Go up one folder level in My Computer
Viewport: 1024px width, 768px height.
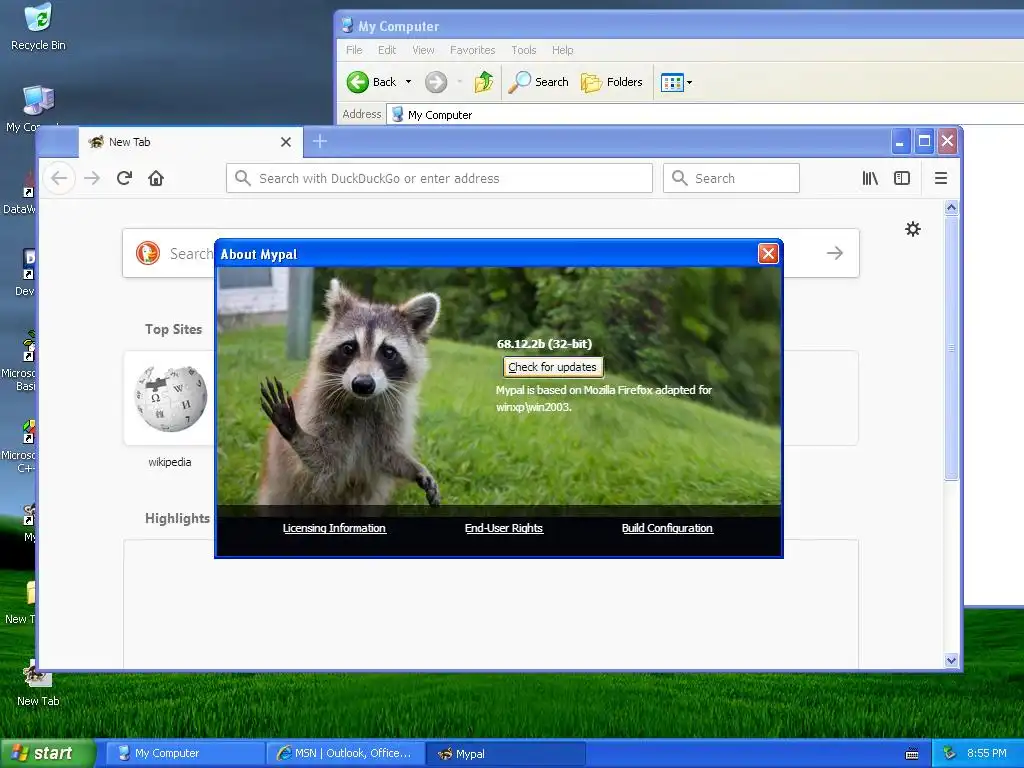click(x=484, y=82)
